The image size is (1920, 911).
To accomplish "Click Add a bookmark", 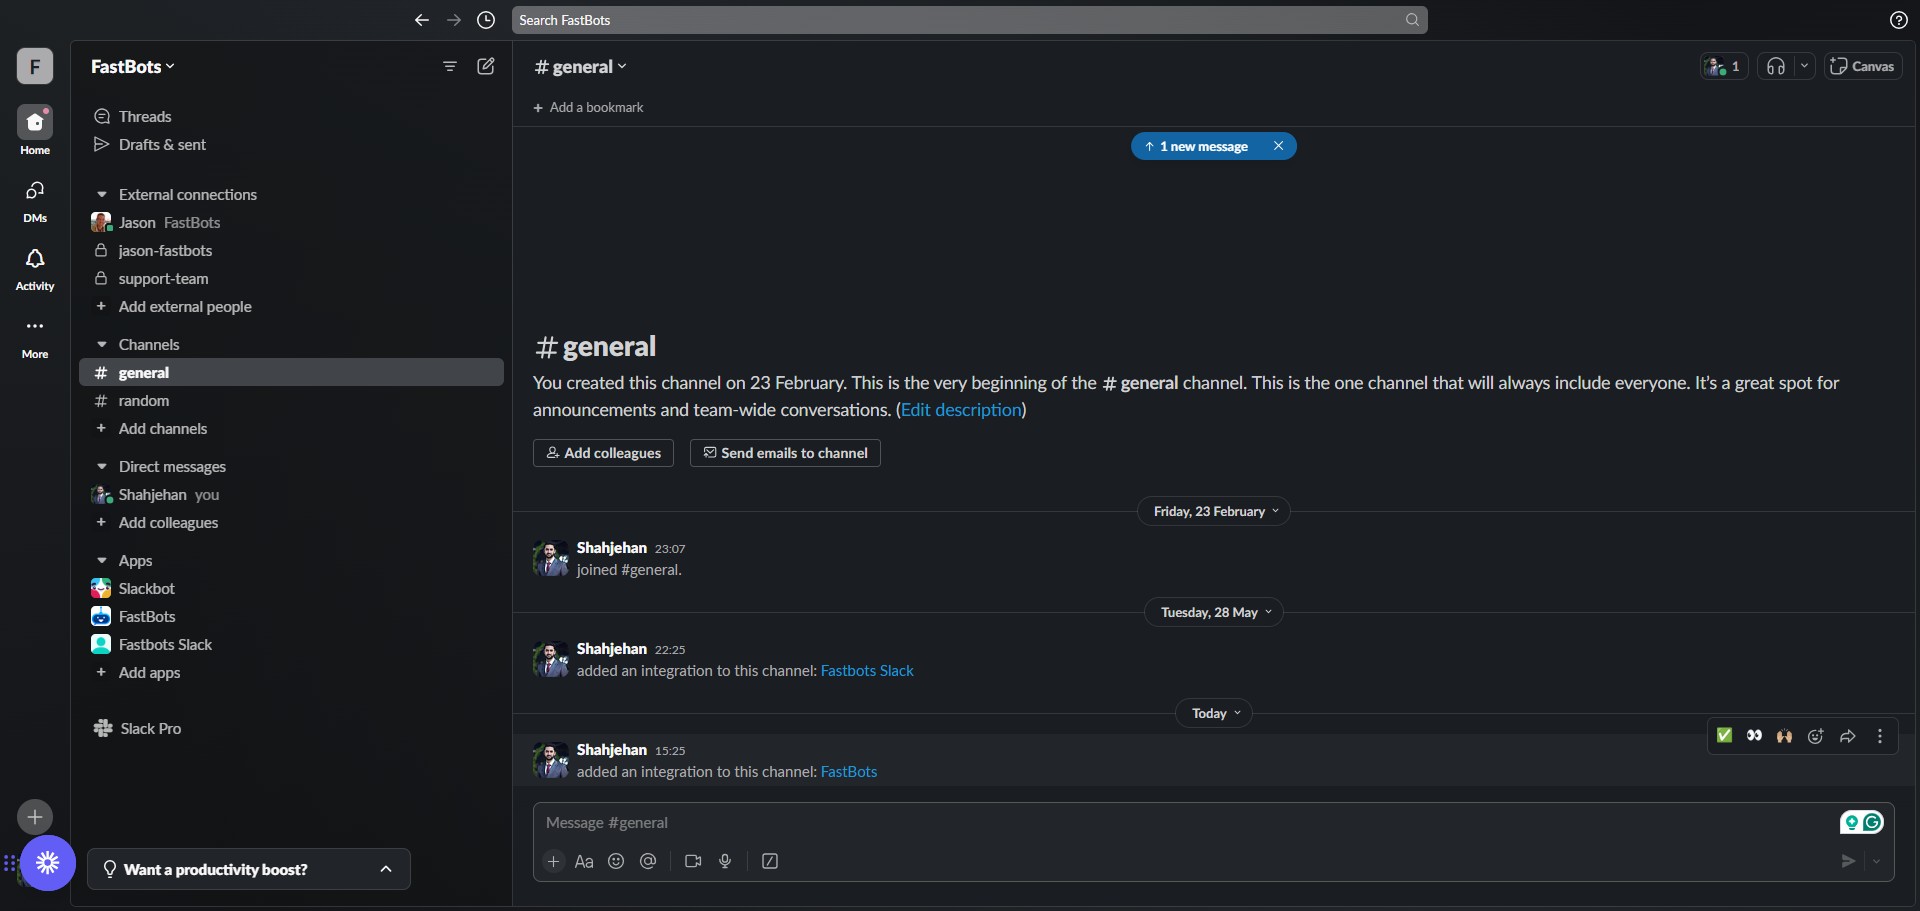I will coord(588,108).
